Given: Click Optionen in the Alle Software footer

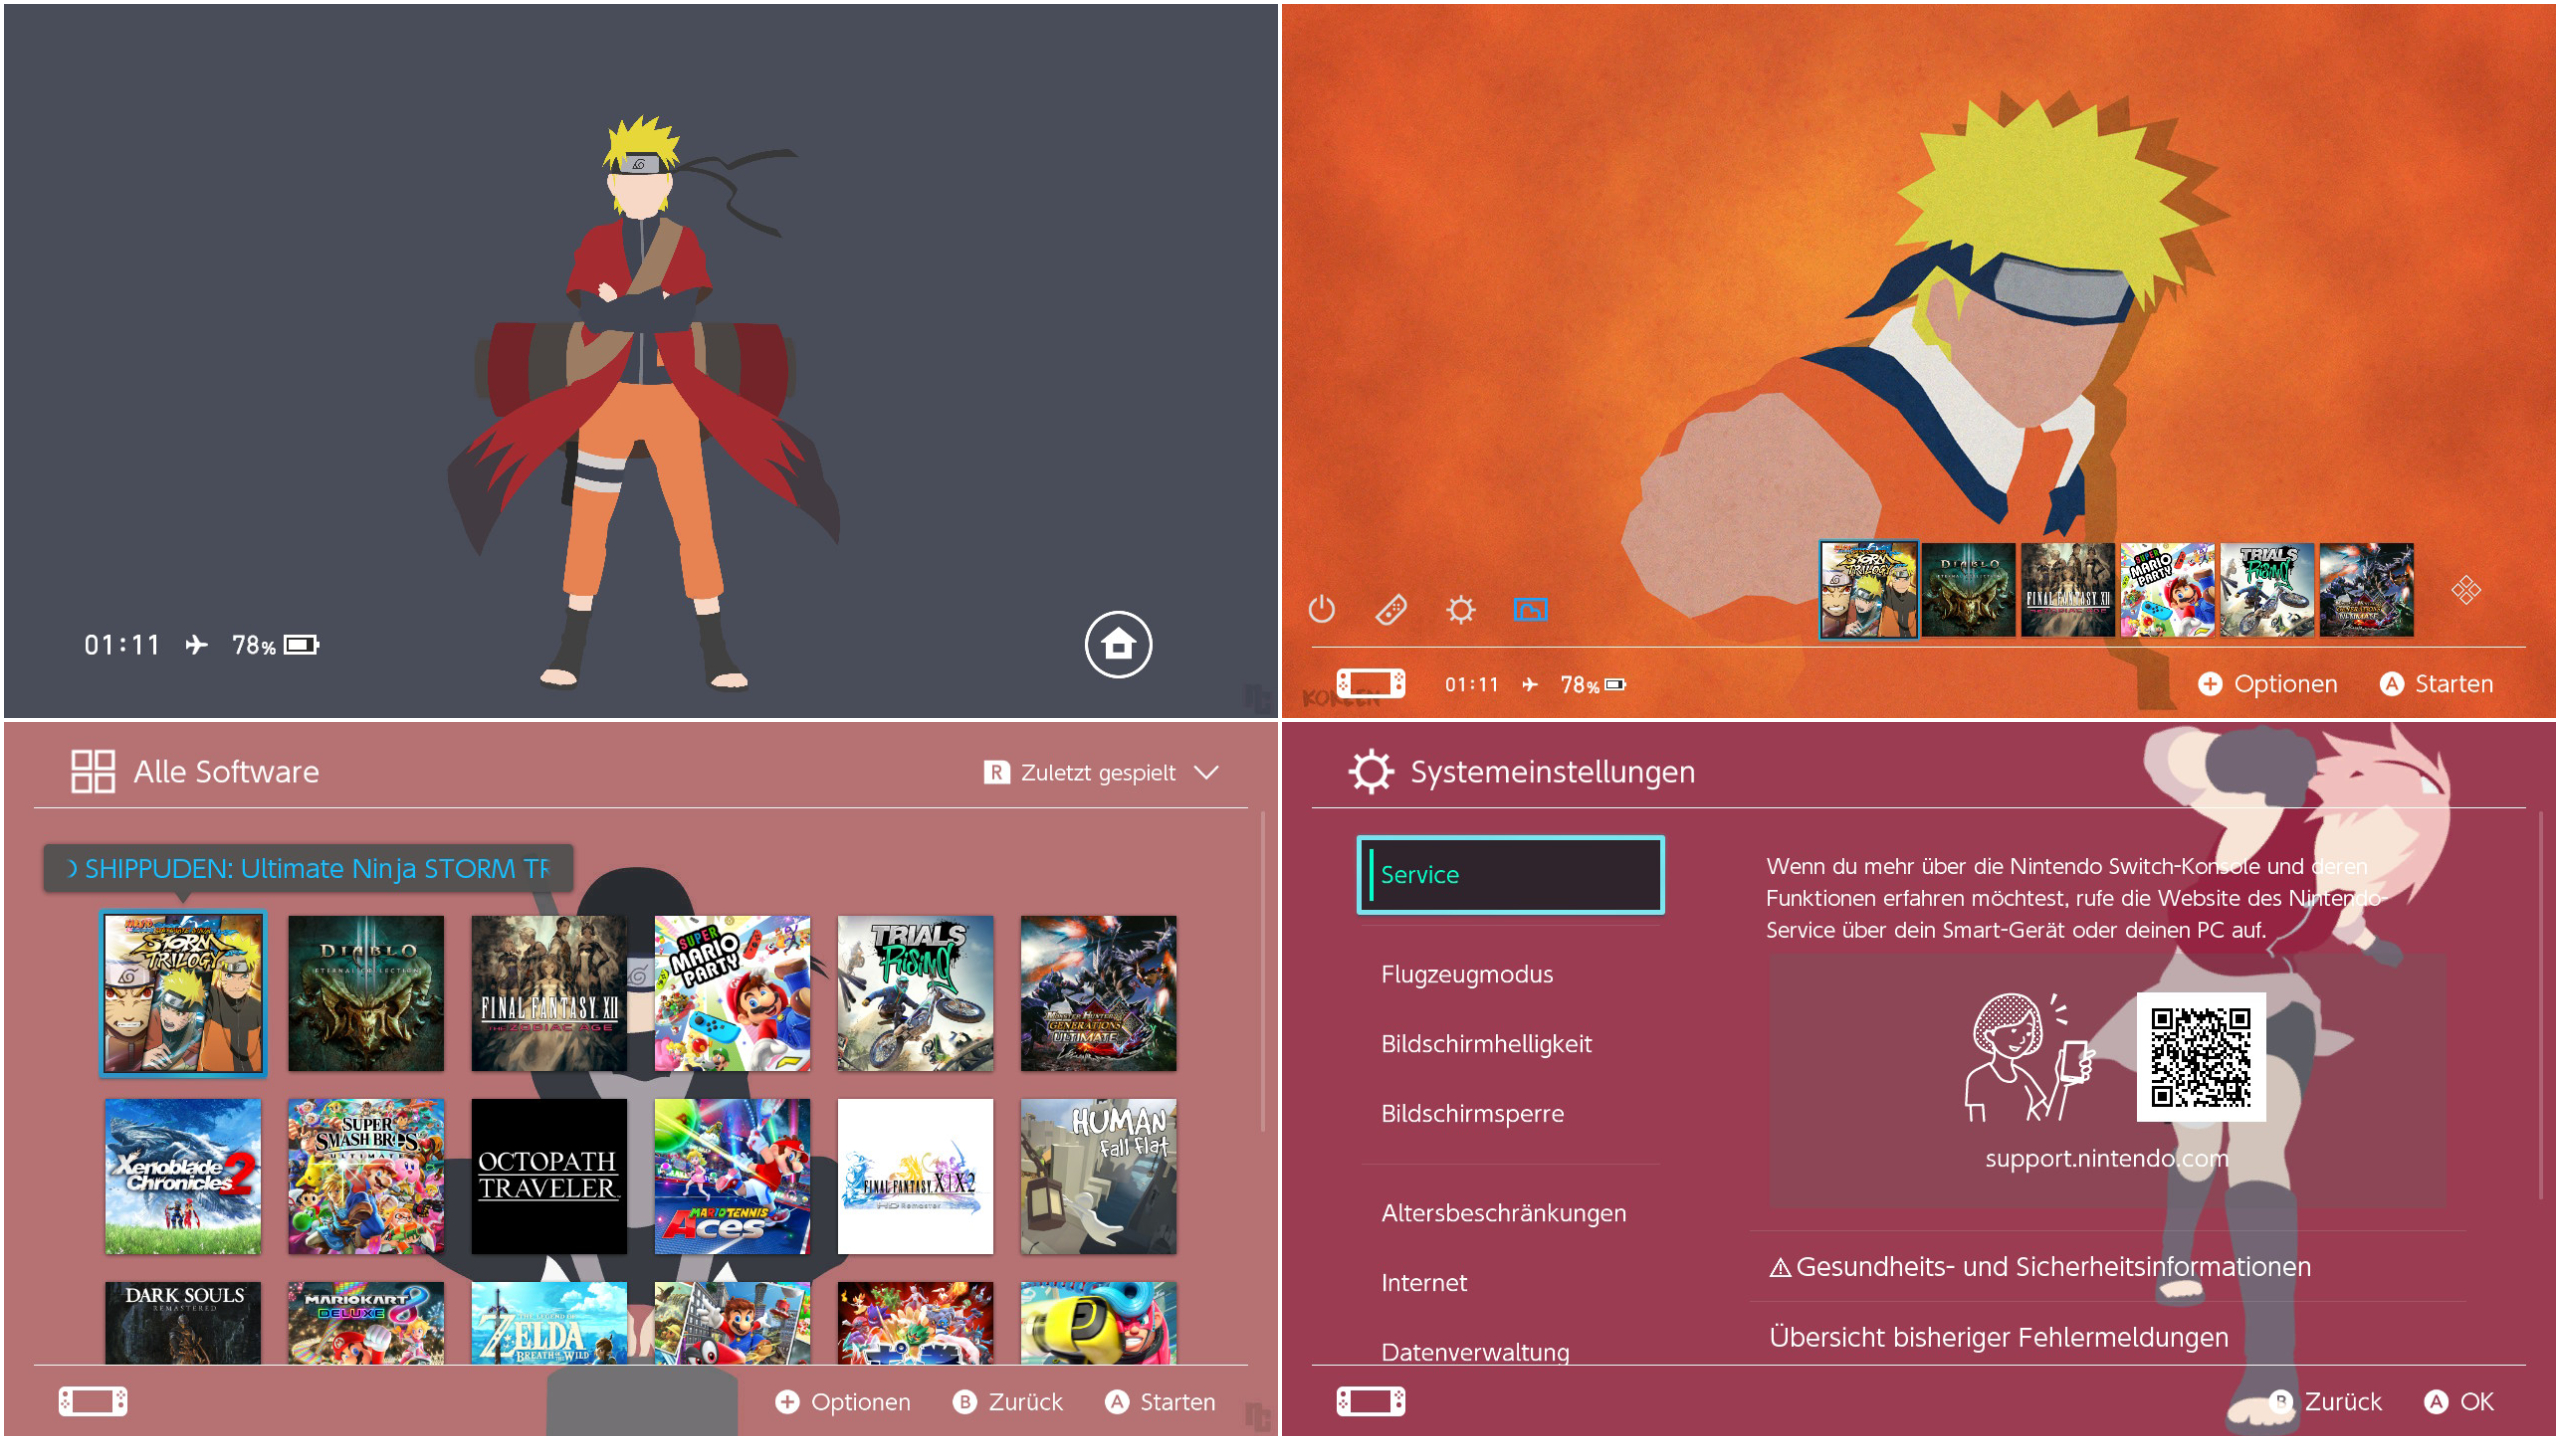Looking at the screenshot, I should pyautogui.click(x=843, y=1402).
